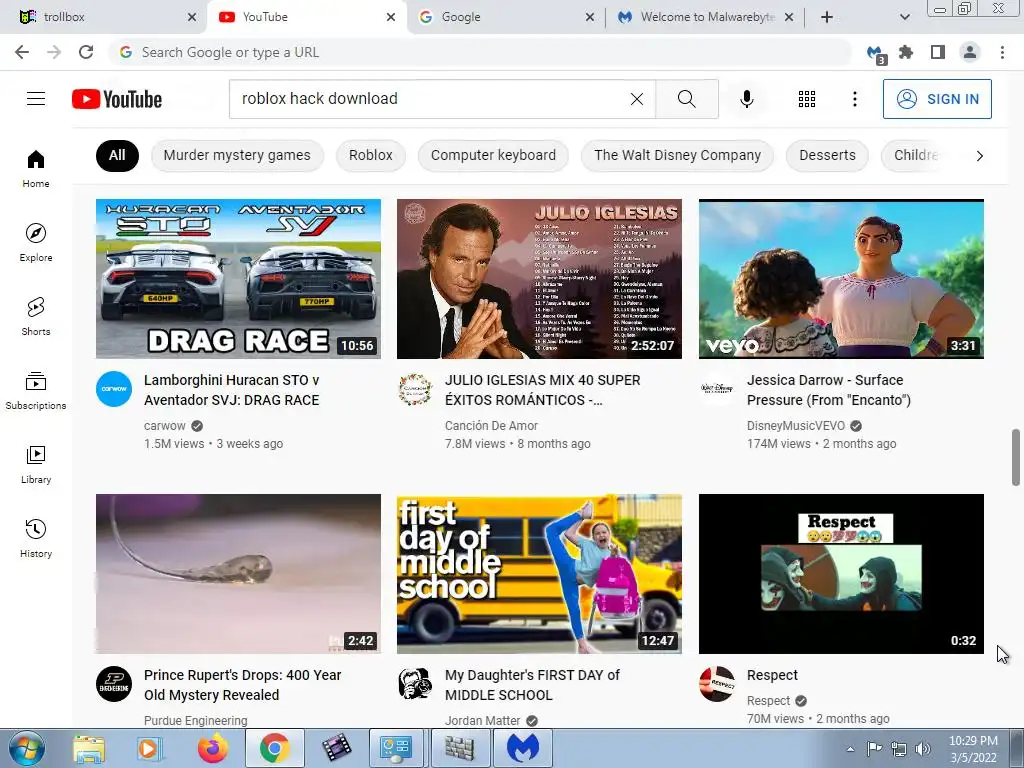Select The Walt Disney Company chip
Image resolution: width=1024 pixels, height=768 pixels.
point(677,155)
